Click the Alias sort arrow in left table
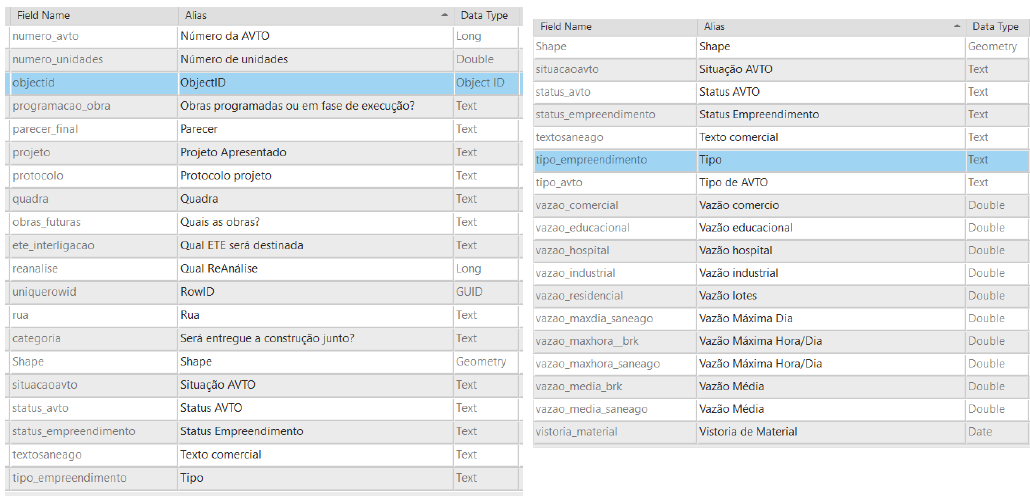 click(x=445, y=14)
